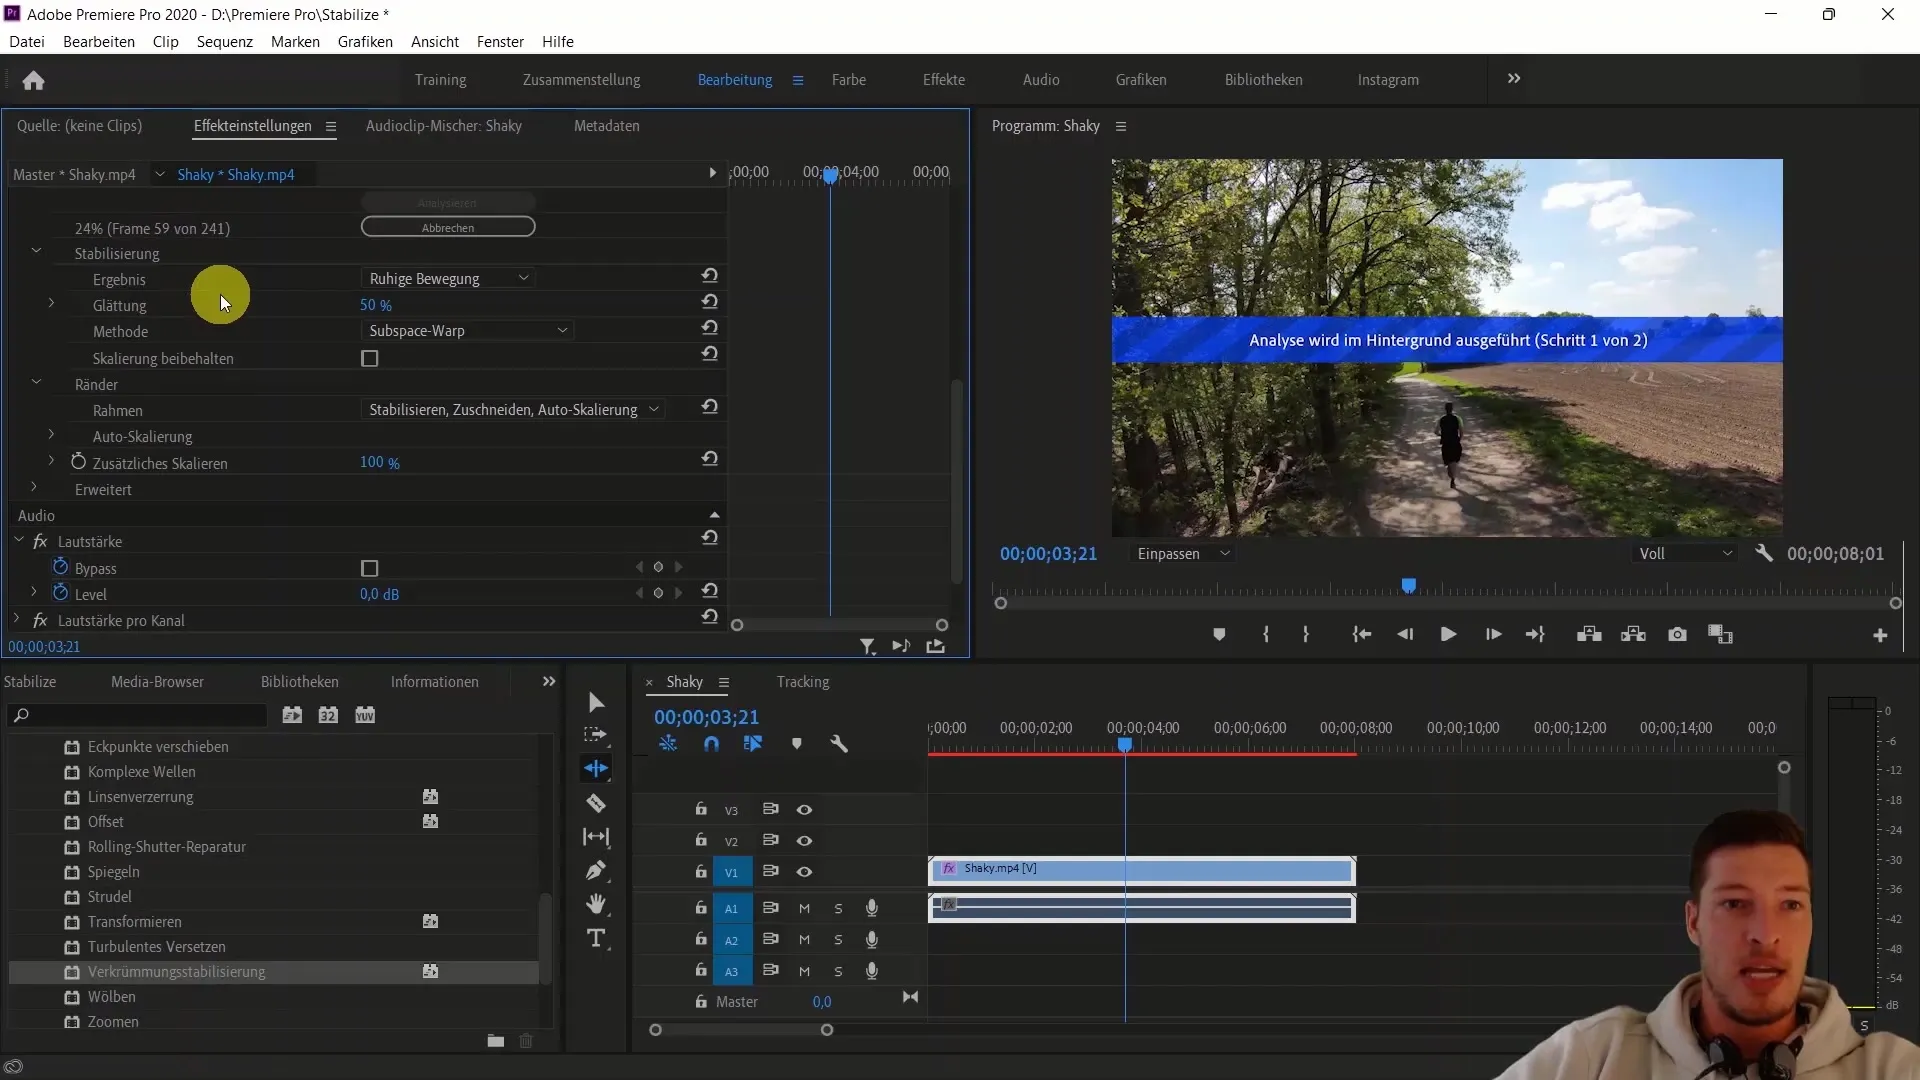Enable Skalierung beibehalten checkbox
Viewport: 1920px width, 1080px height.
(x=370, y=358)
